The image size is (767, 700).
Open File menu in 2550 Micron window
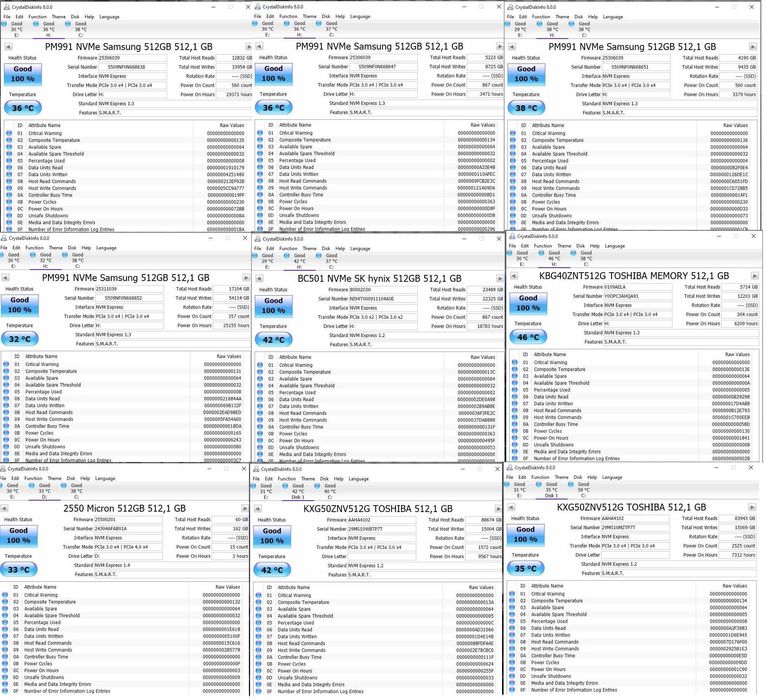(2, 478)
